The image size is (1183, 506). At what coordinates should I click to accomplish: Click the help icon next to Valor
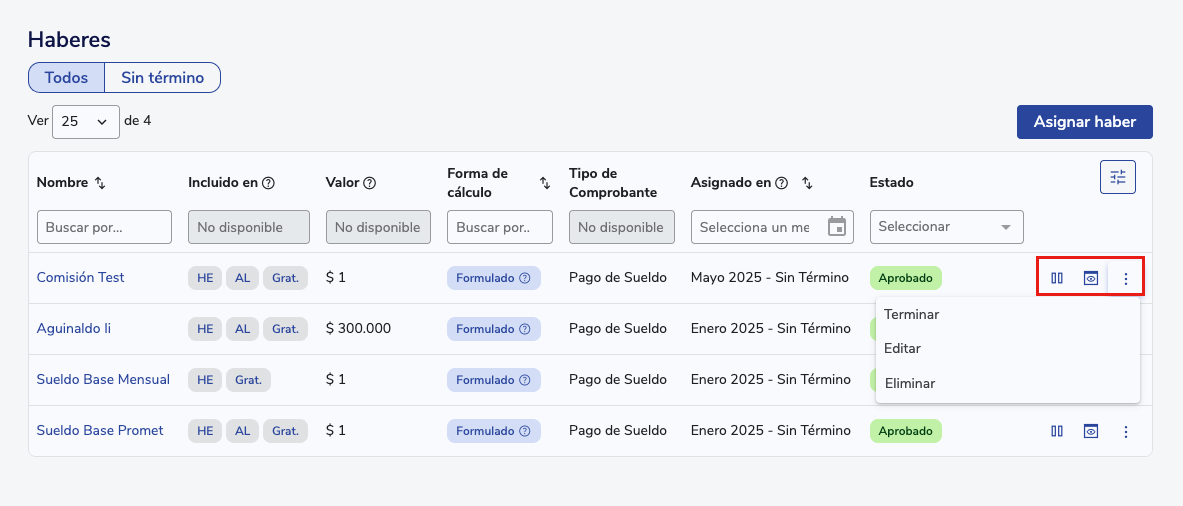[370, 183]
